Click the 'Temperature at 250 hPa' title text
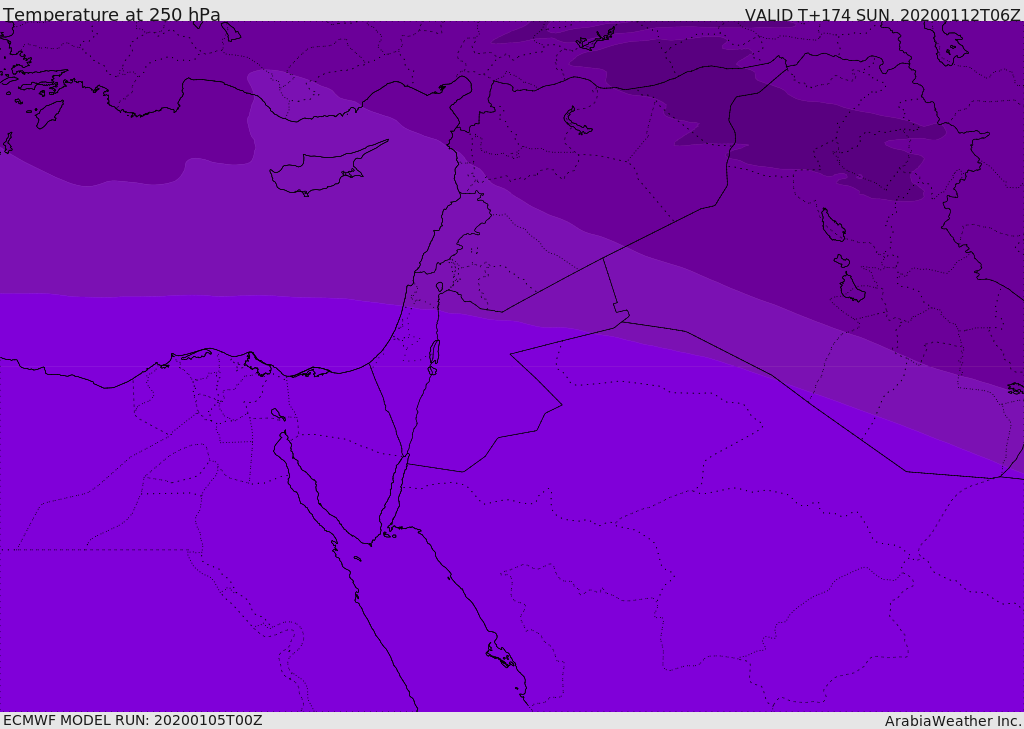 [112, 14]
